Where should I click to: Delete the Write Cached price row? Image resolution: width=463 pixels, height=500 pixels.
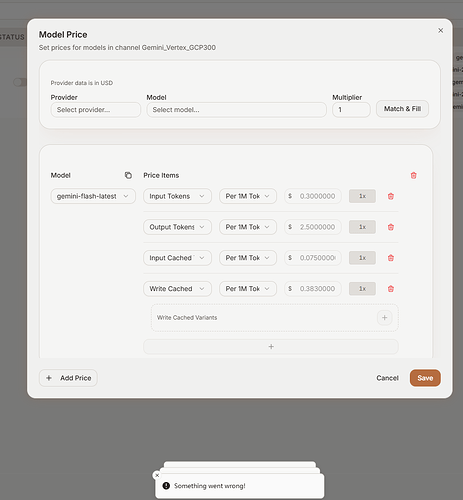point(391,289)
